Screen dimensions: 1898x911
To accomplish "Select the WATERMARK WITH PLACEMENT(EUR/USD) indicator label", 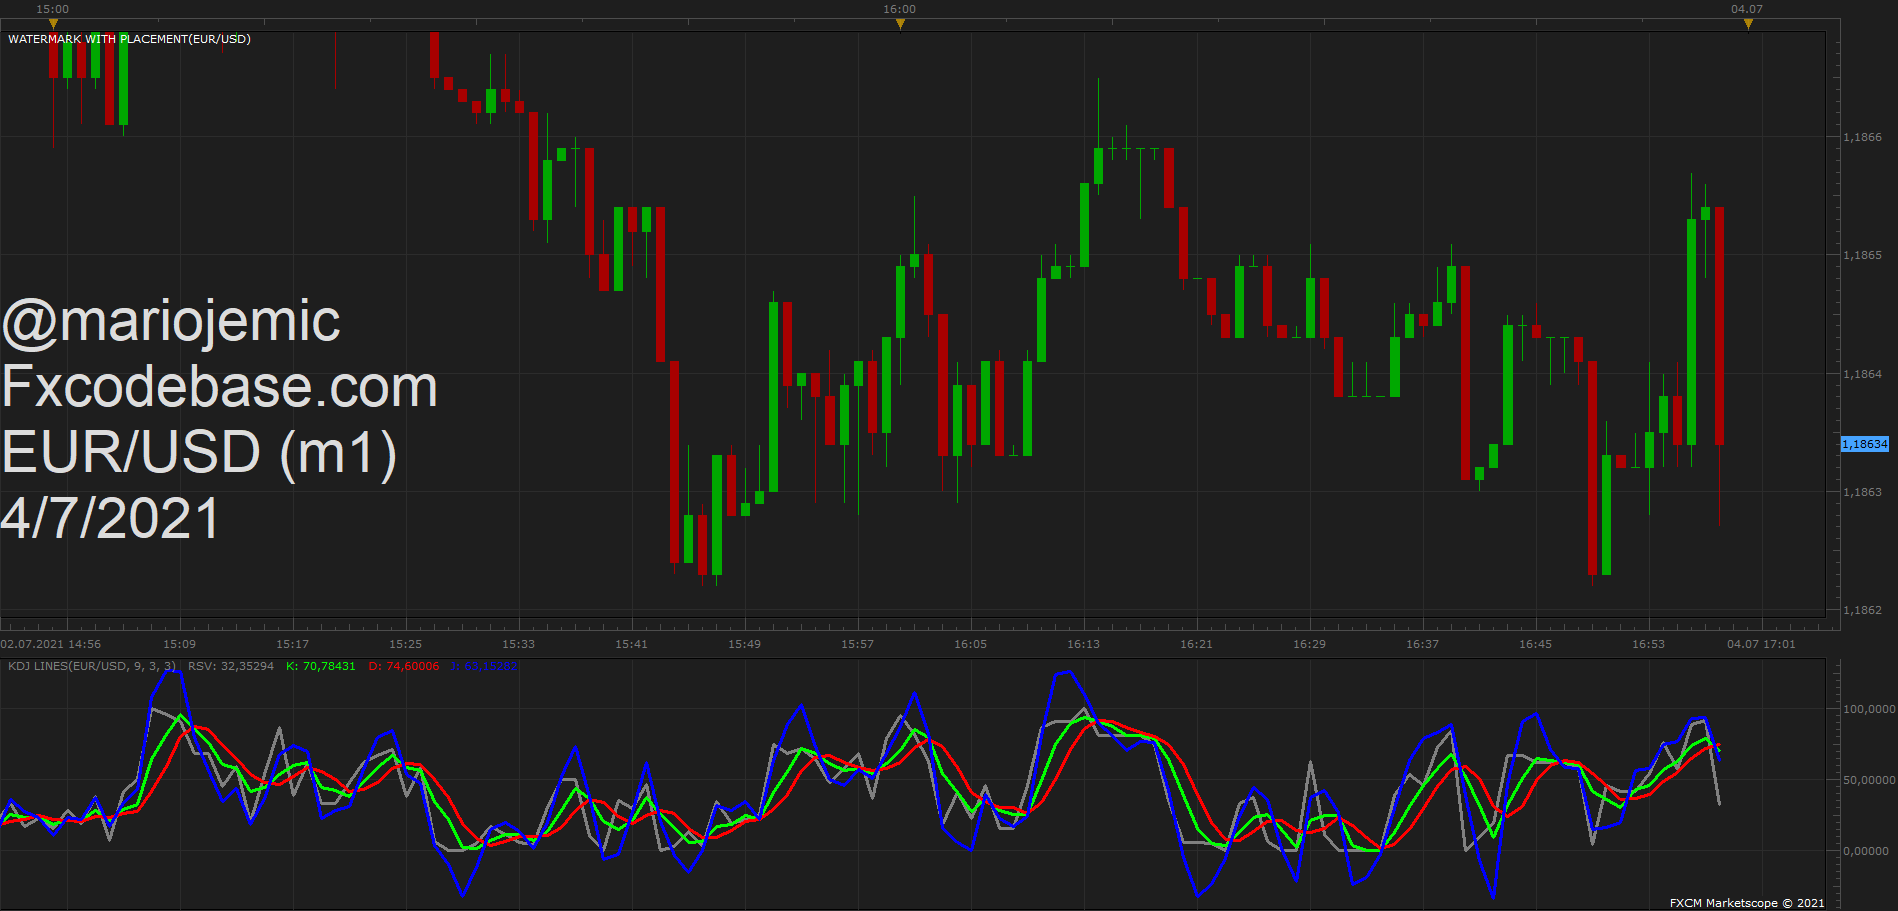I will (129, 39).
